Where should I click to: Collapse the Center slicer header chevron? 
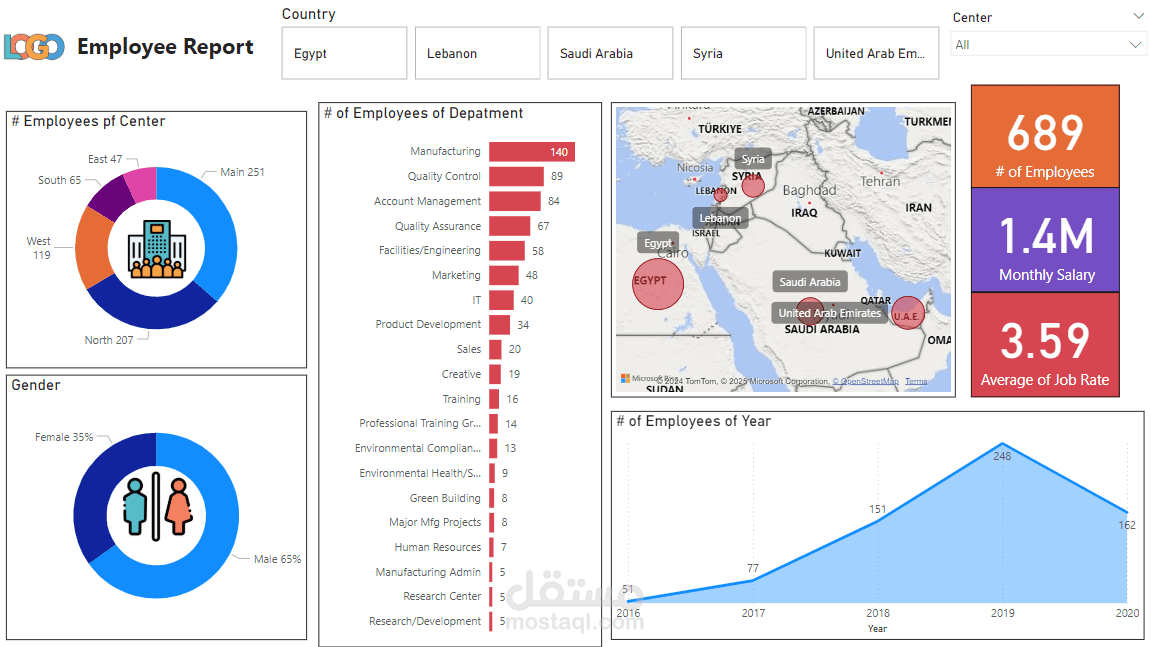[1139, 15]
